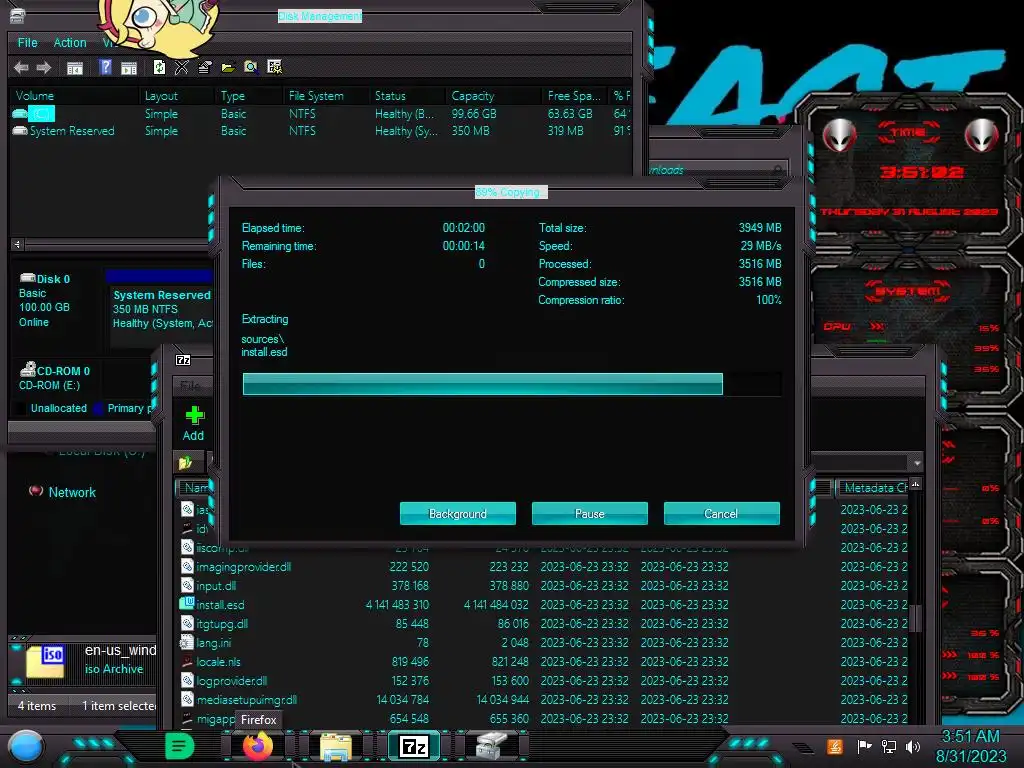1024x768 pixels.
Task: Open Action menu in Disk Management
Action: (70, 42)
